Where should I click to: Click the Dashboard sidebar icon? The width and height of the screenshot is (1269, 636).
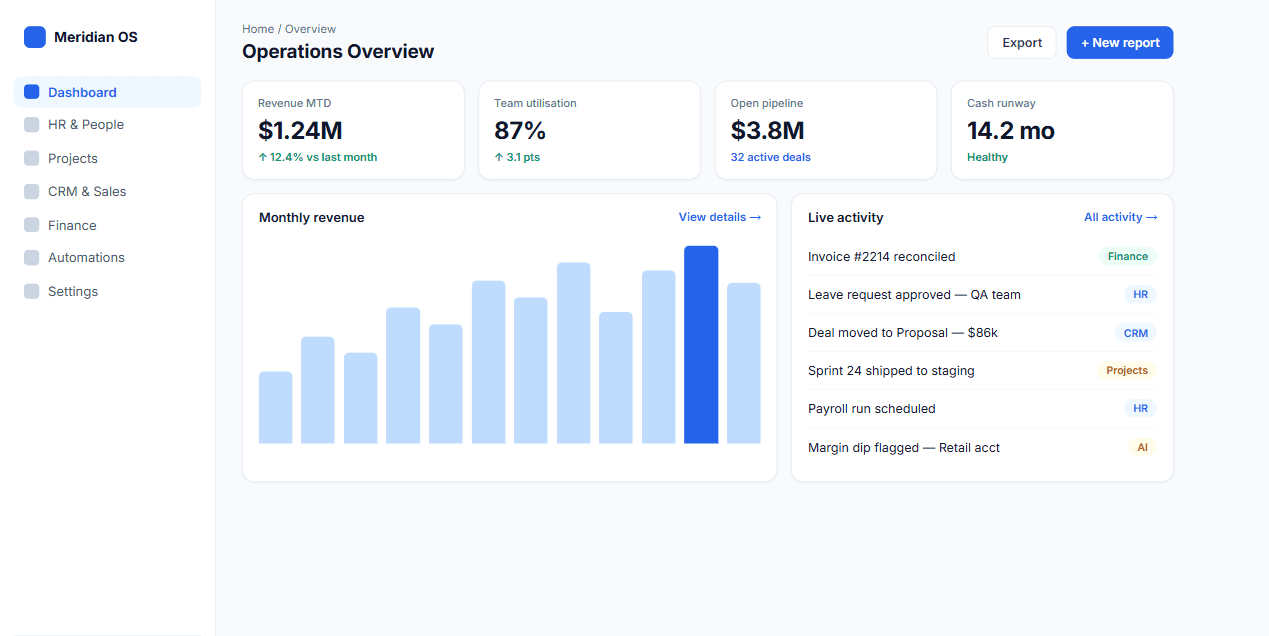(31, 92)
